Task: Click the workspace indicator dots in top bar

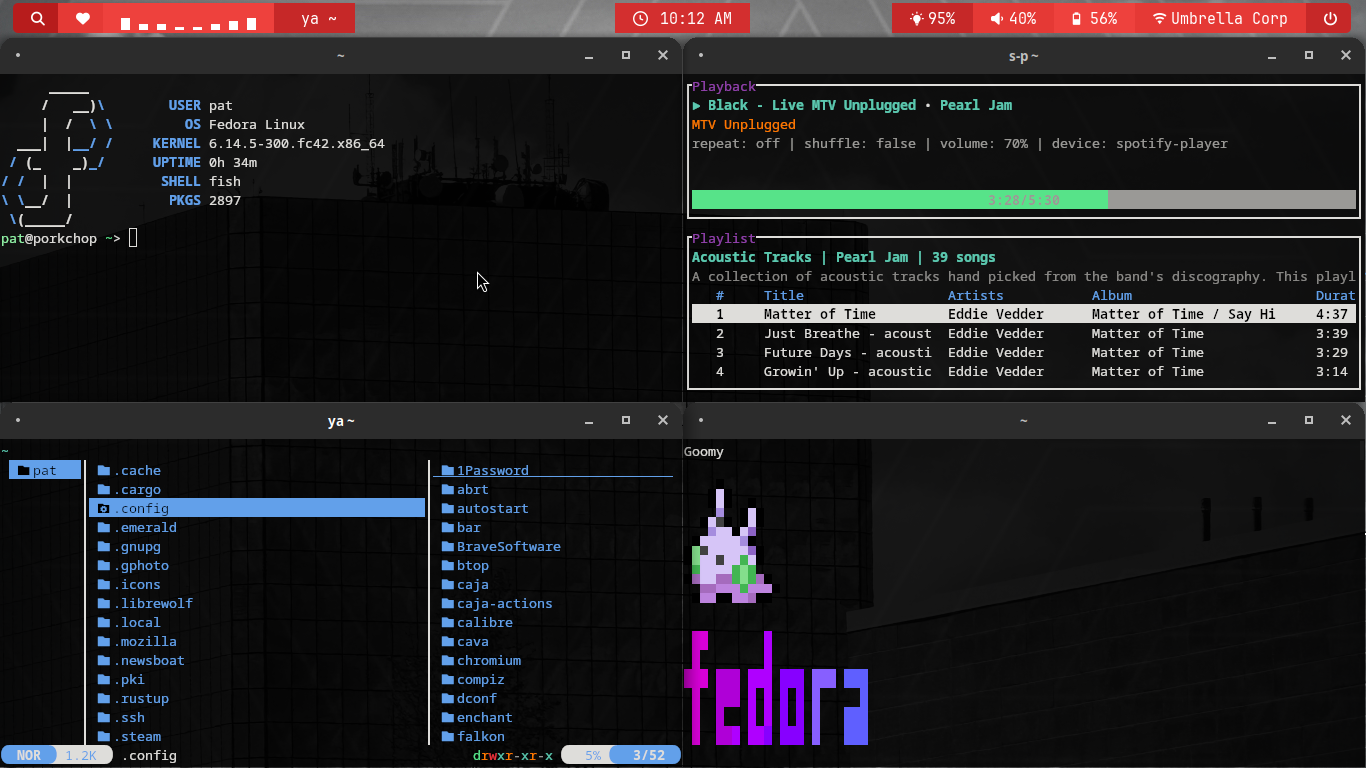Action: click(x=187, y=20)
